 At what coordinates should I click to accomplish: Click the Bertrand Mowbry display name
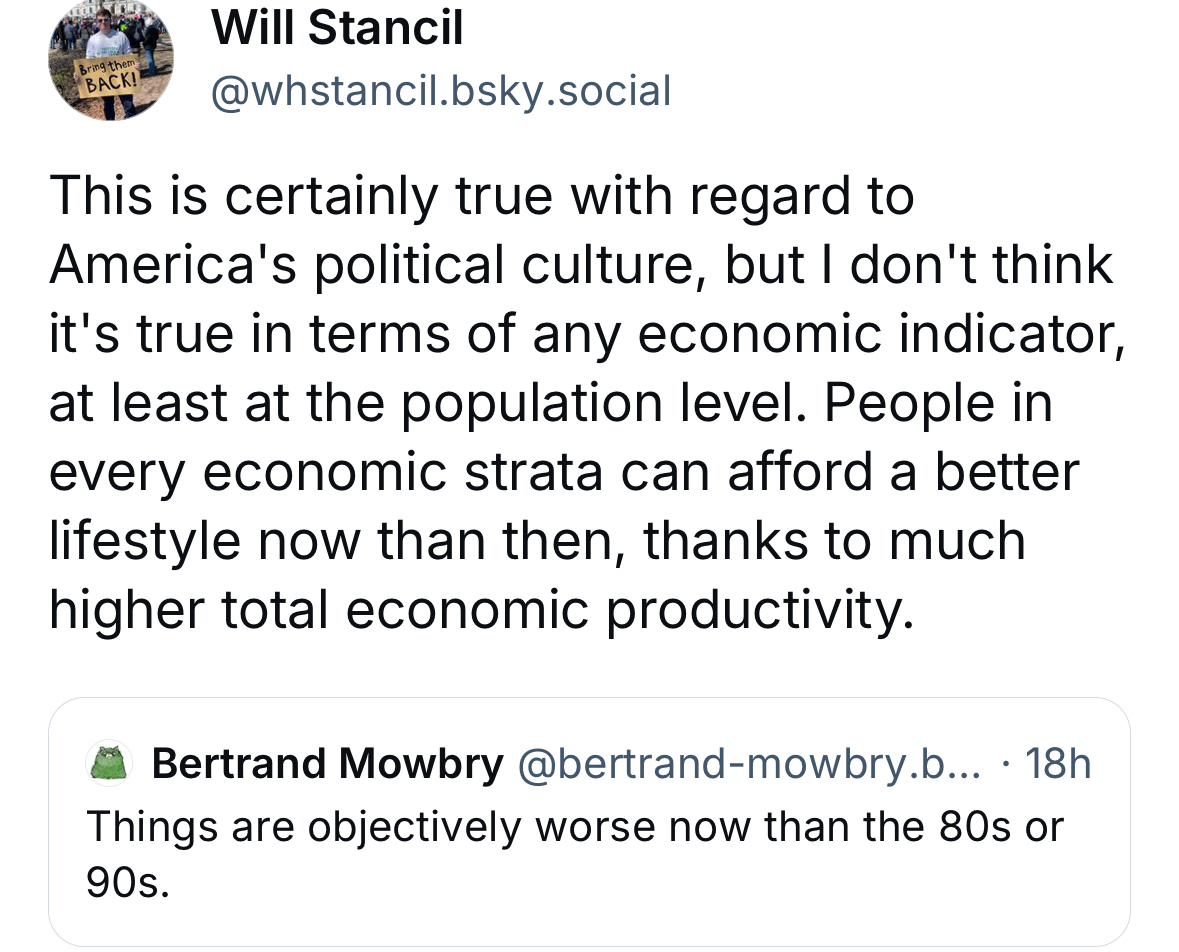click(328, 765)
